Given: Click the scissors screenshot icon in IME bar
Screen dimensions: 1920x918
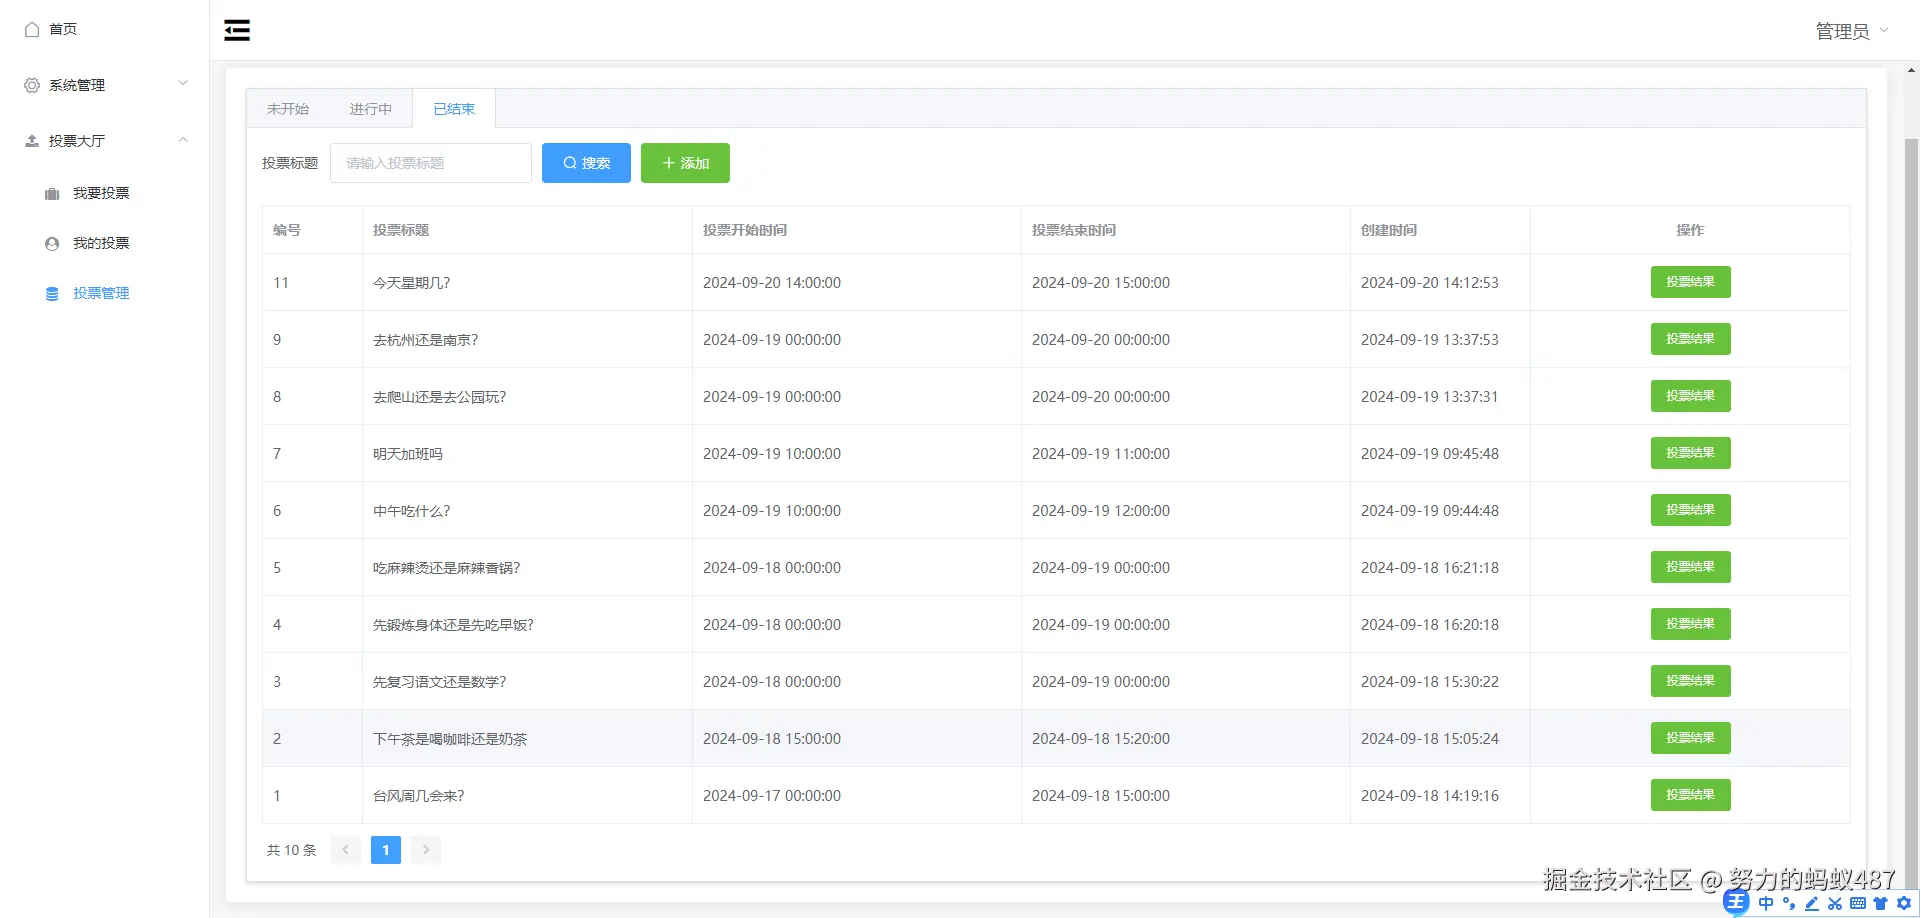Looking at the screenshot, I should 1835,903.
